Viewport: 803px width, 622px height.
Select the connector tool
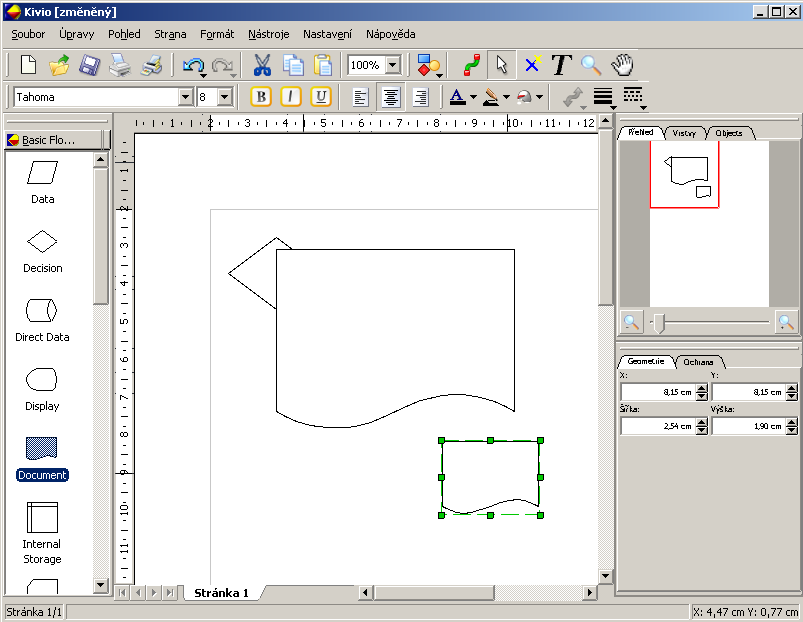(x=472, y=65)
